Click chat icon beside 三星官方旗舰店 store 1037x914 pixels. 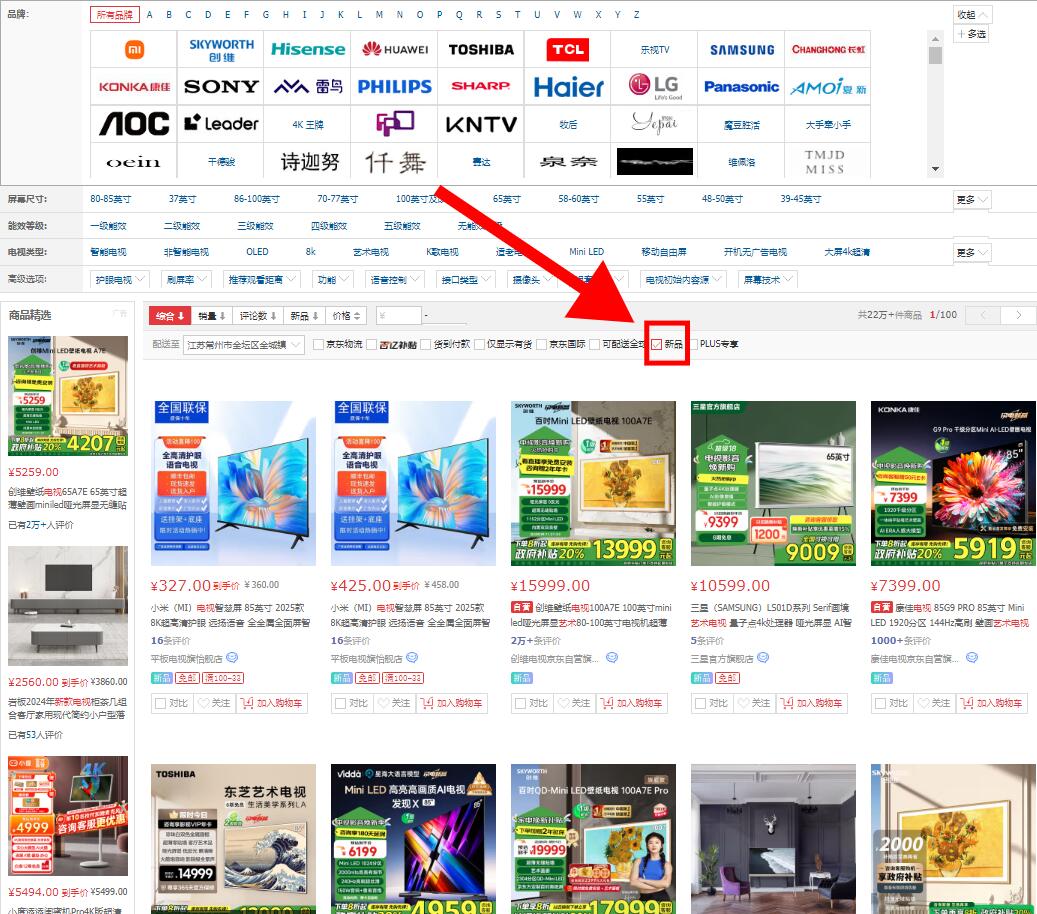click(763, 657)
